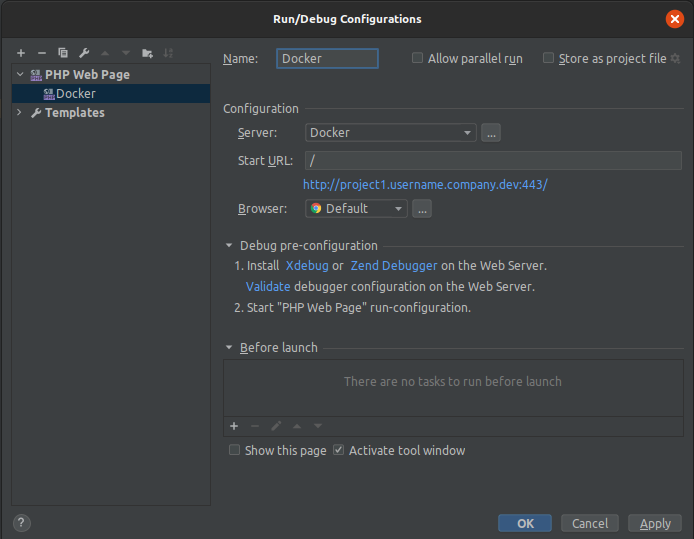The width and height of the screenshot is (694, 539).
Task: Click the Docker configuration icon in tree
Action: [49, 94]
